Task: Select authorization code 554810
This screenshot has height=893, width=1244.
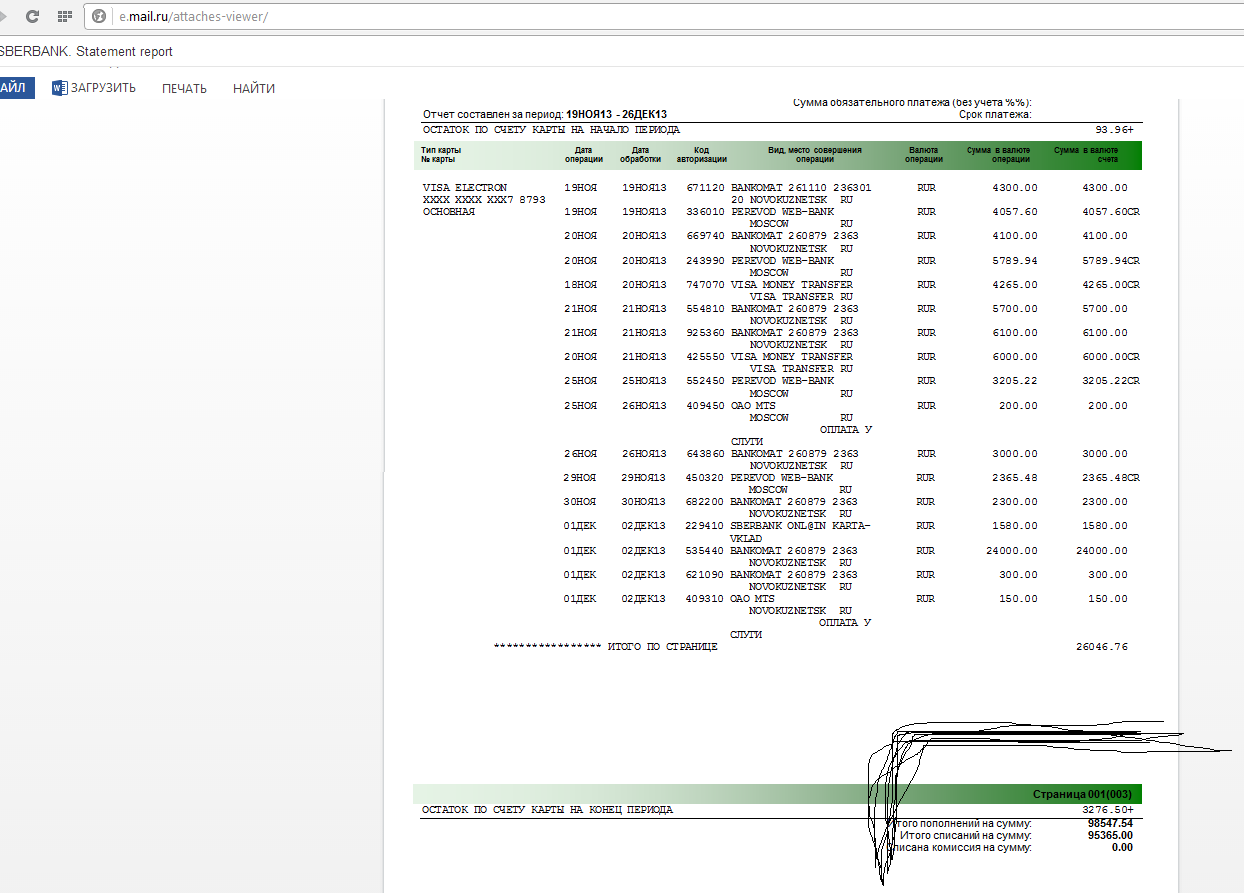Action: [x=705, y=309]
